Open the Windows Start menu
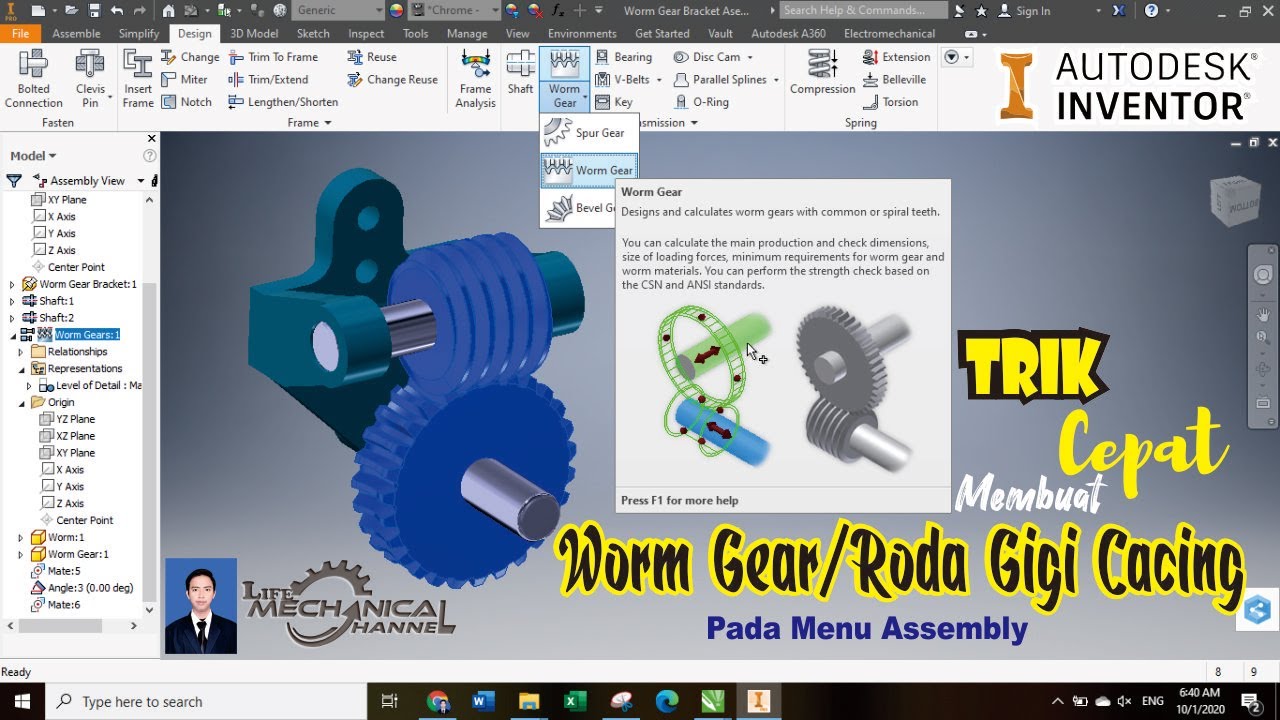The height and width of the screenshot is (720, 1280). pyautogui.click(x=22, y=701)
